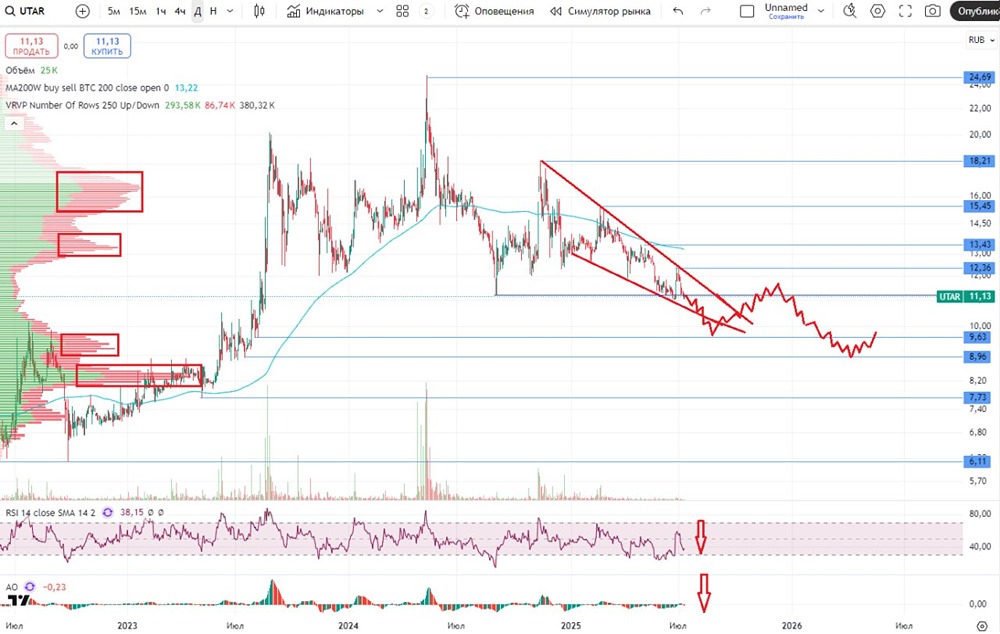
Task: Select the 18,21 price level label
Action: (980, 161)
